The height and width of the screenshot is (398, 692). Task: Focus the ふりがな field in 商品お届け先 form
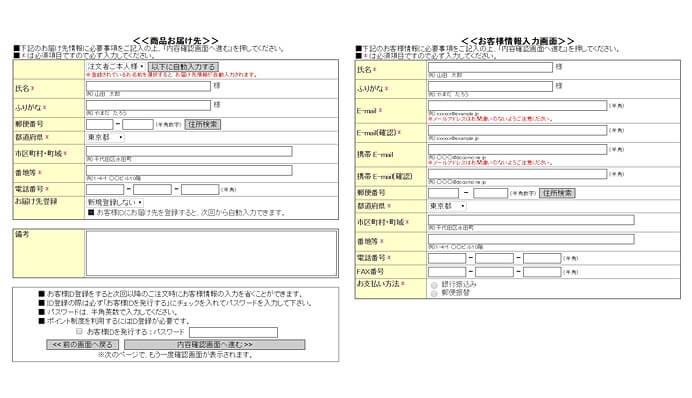click(148, 105)
